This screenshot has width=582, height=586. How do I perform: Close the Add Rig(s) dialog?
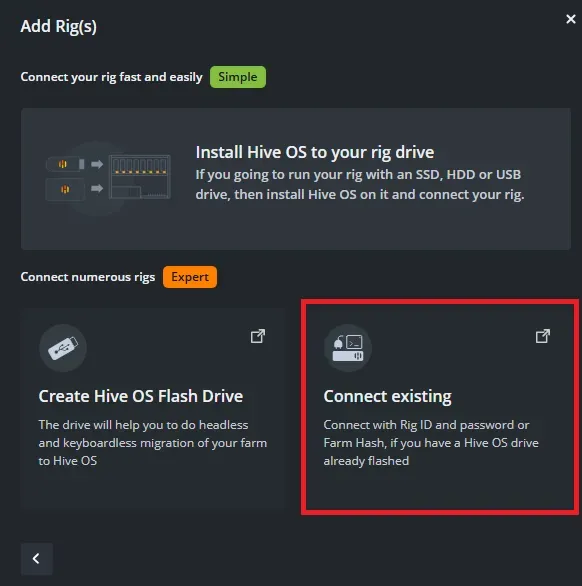[x=570, y=19]
